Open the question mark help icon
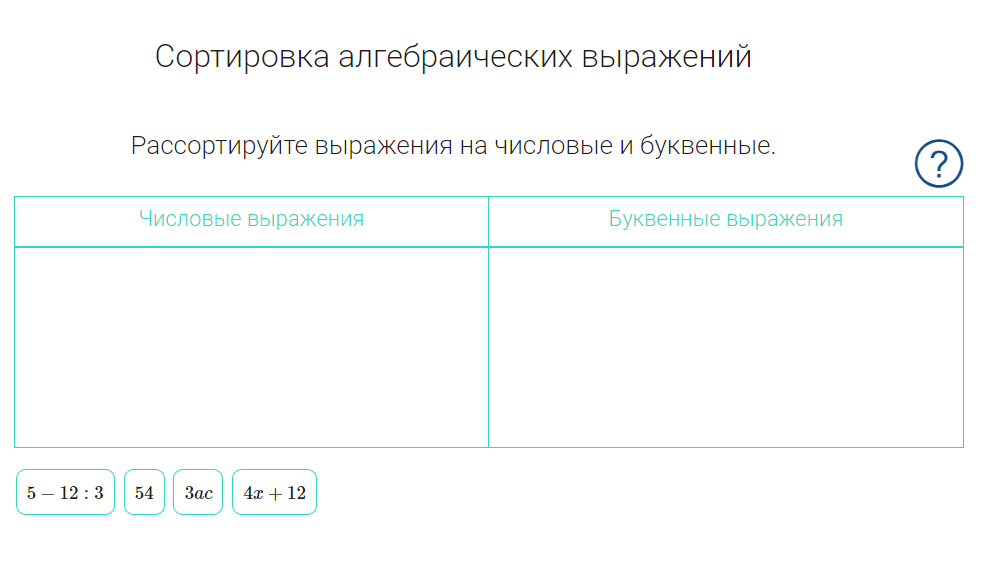986x570 pixels. point(938,164)
